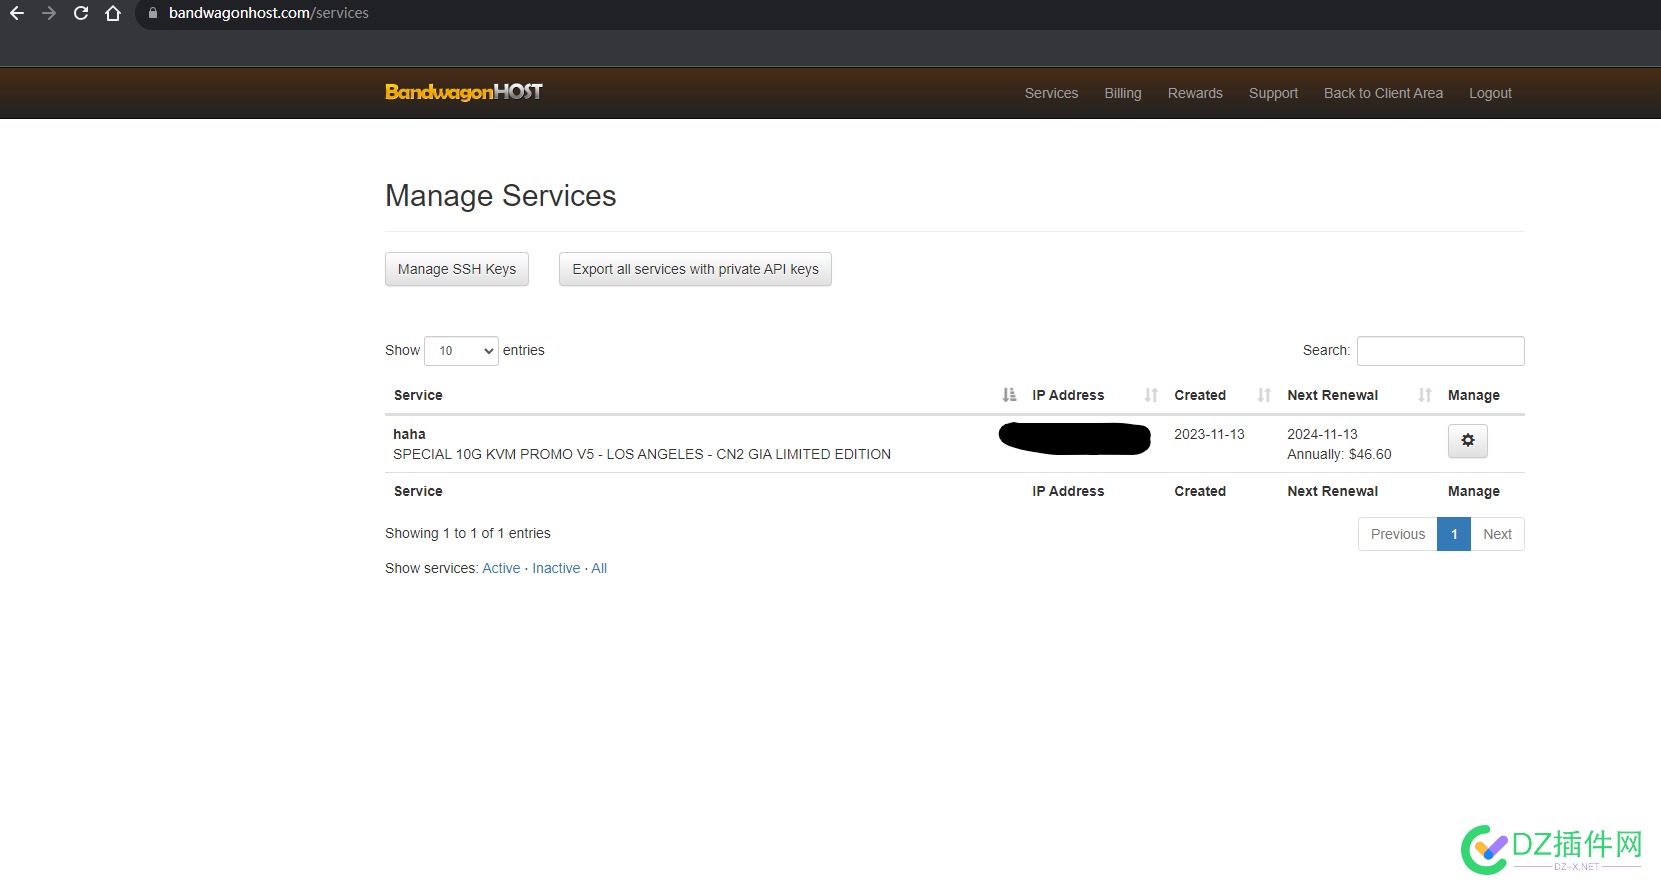This screenshot has width=1661, height=890.
Task: Click the Created column header
Action: [1200, 395]
